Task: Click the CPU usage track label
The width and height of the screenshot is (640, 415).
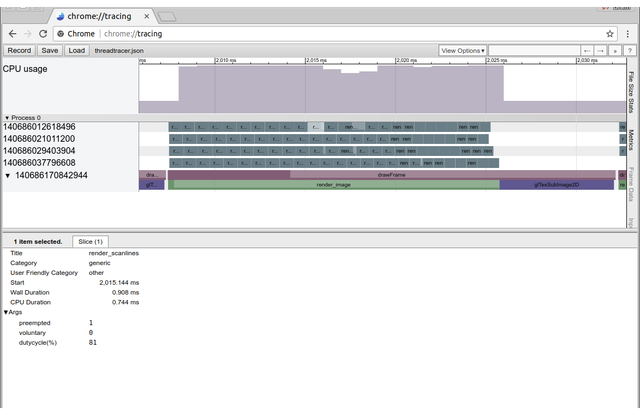Action: [25, 69]
